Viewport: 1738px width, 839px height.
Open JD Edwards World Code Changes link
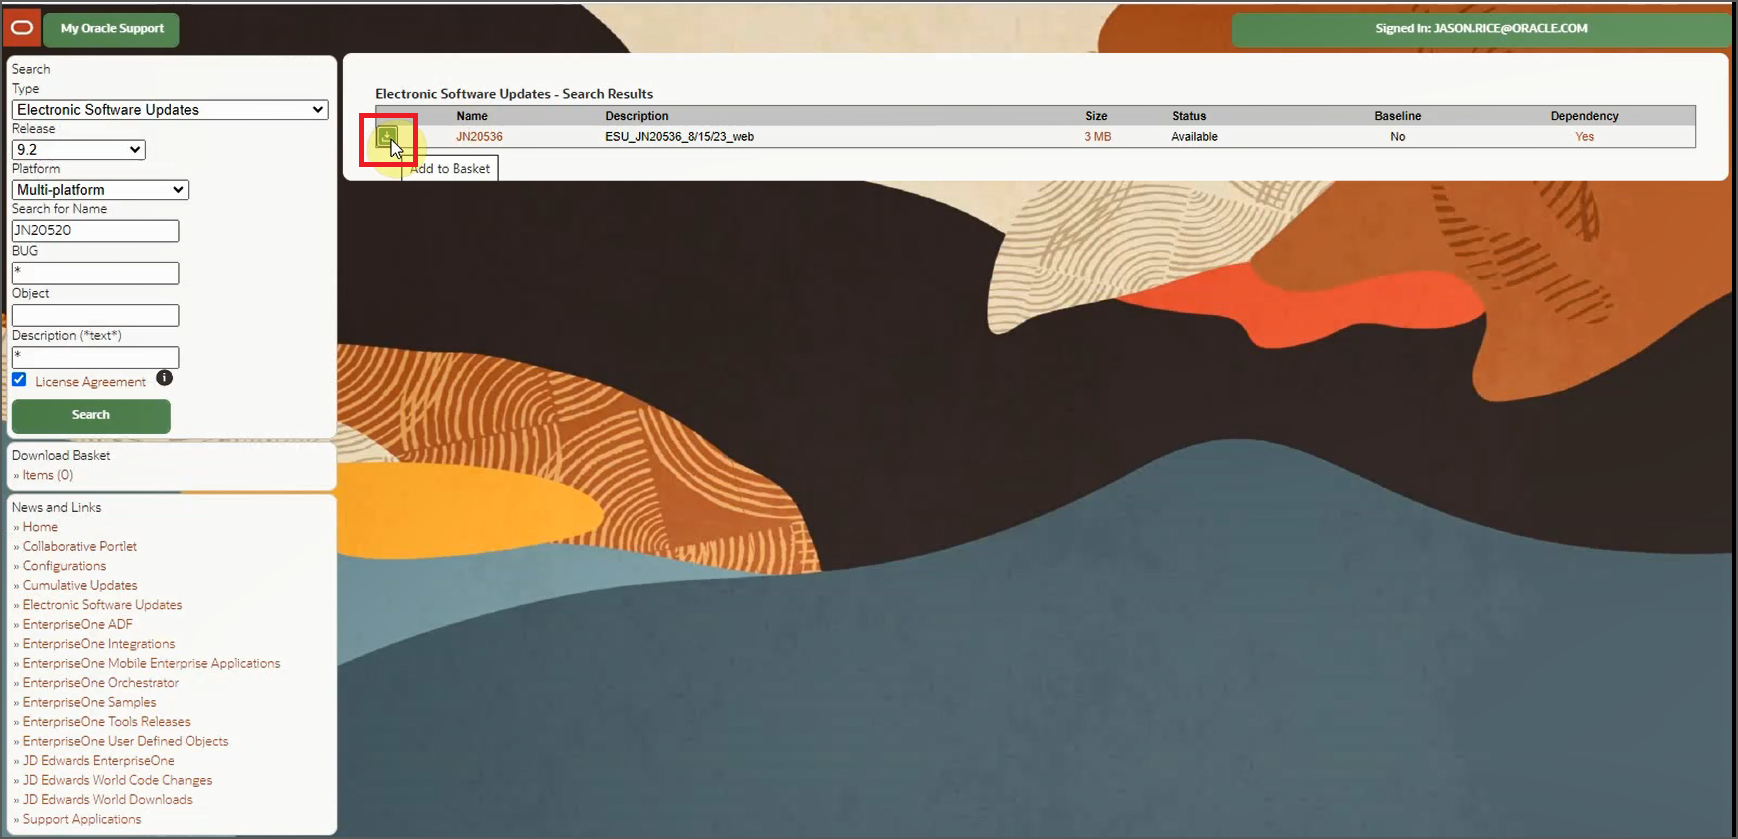(x=117, y=780)
